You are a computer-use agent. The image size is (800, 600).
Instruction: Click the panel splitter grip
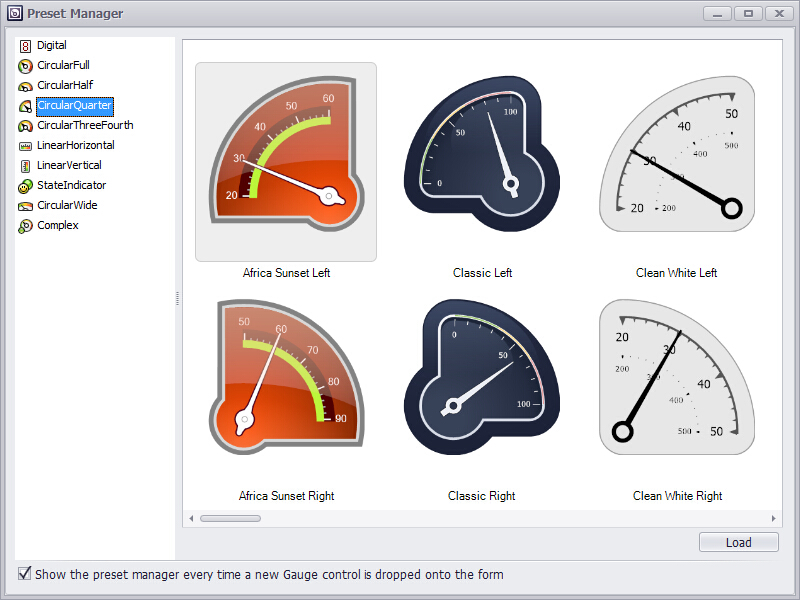[178, 298]
